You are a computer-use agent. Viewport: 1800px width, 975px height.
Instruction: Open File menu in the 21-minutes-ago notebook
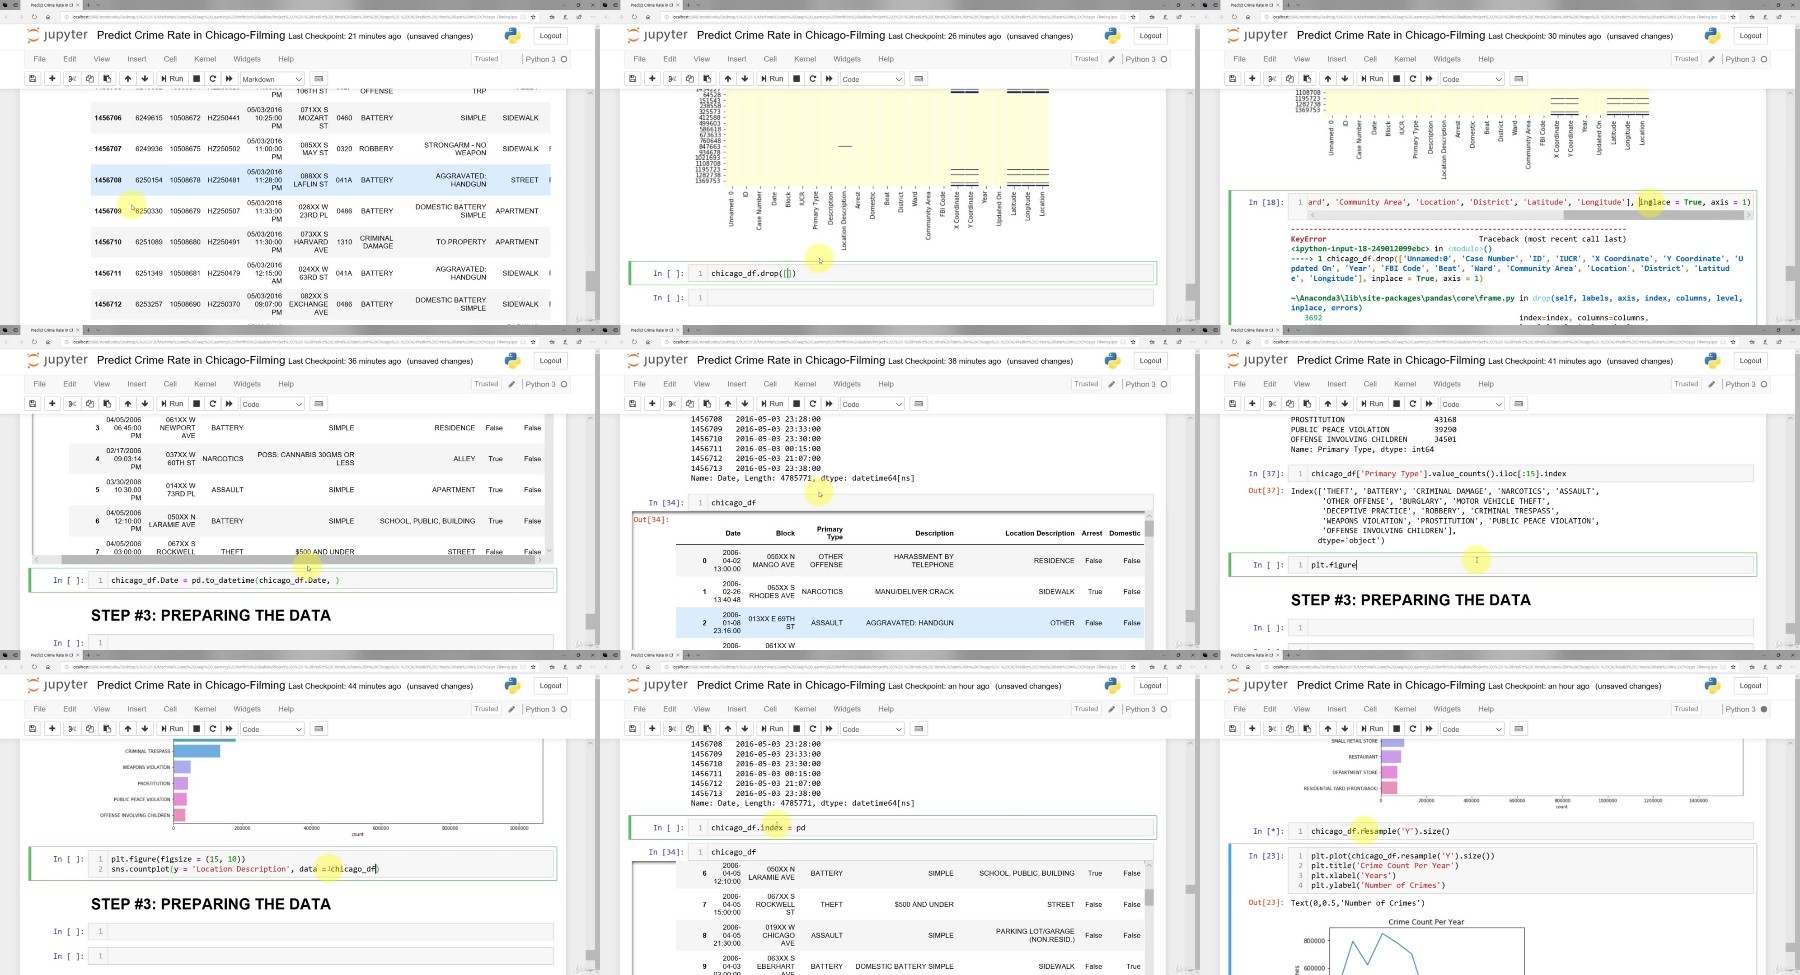tap(39, 59)
